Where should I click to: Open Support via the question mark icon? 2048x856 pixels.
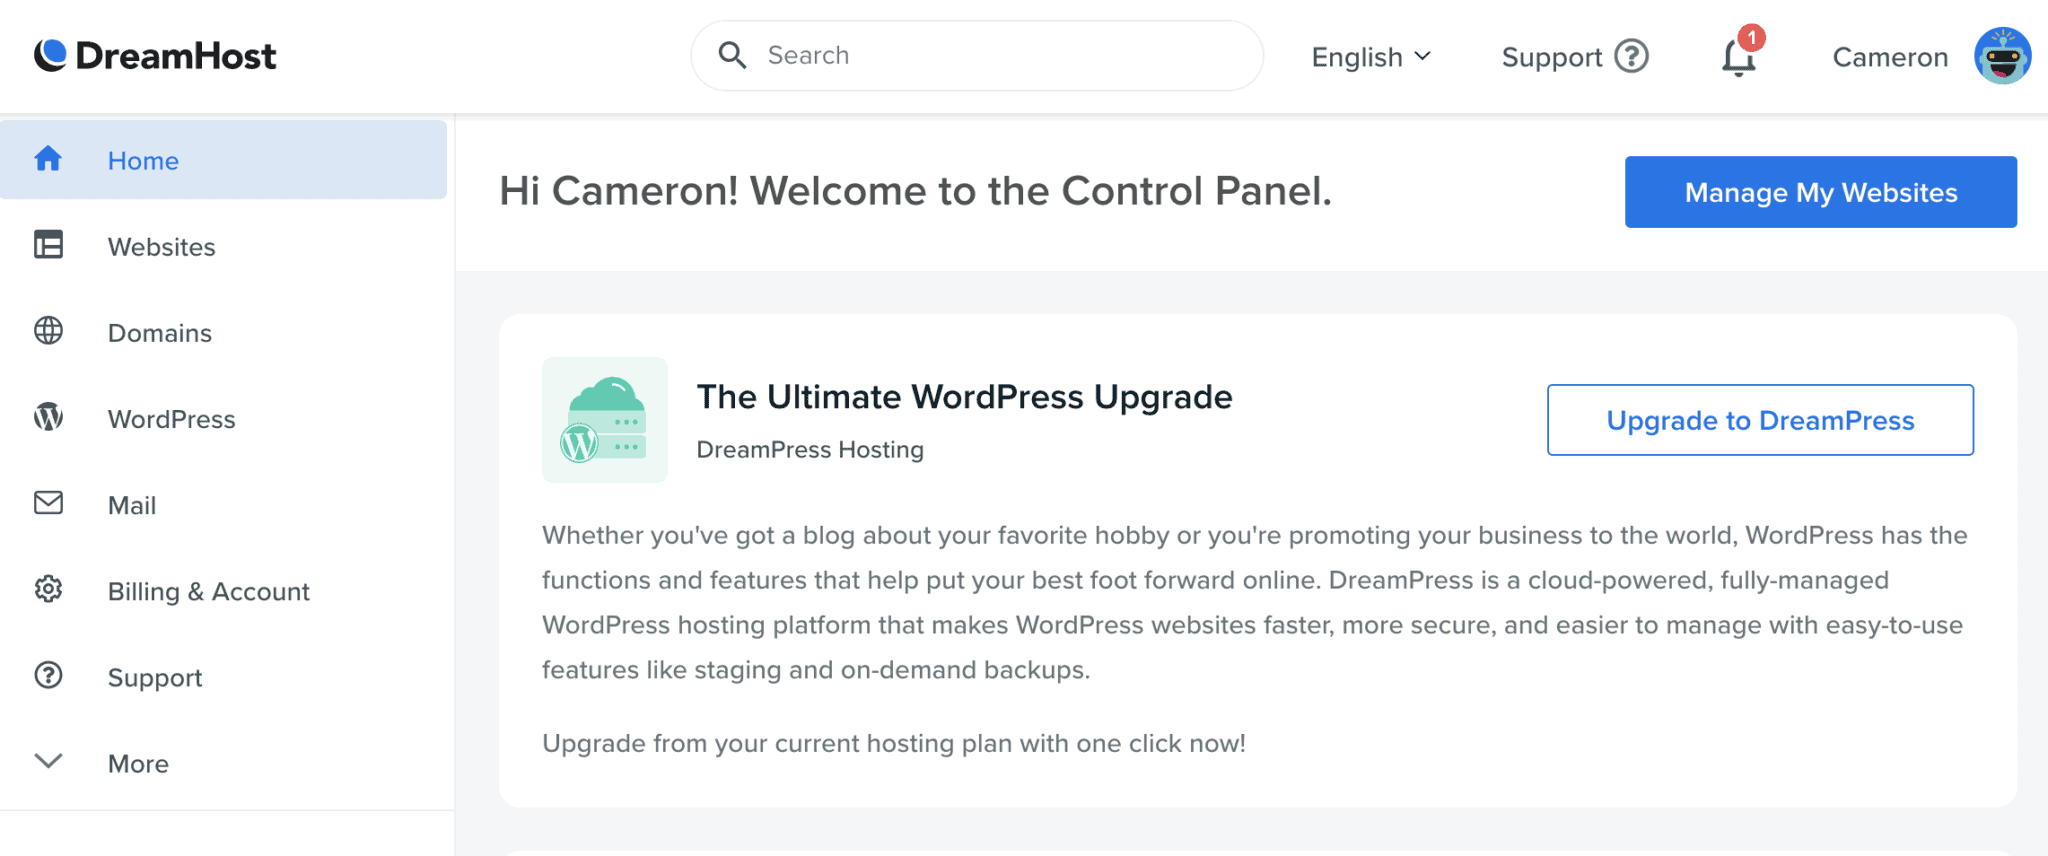[x=48, y=675]
